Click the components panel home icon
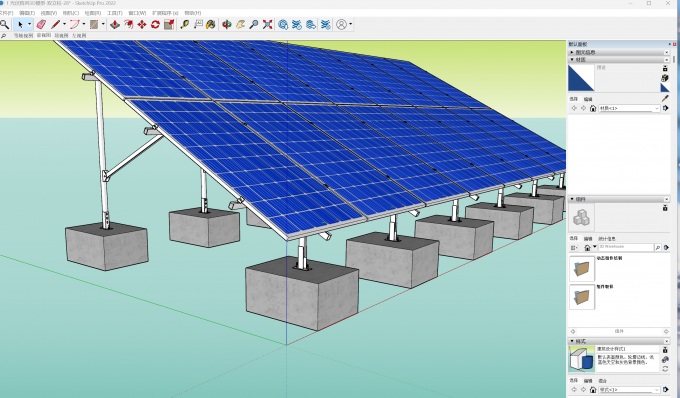 pyautogui.click(x=587, y=248)
